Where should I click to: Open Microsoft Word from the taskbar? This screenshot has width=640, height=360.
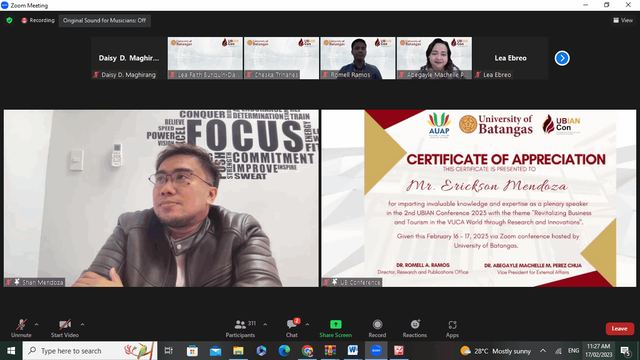(353, 351)
